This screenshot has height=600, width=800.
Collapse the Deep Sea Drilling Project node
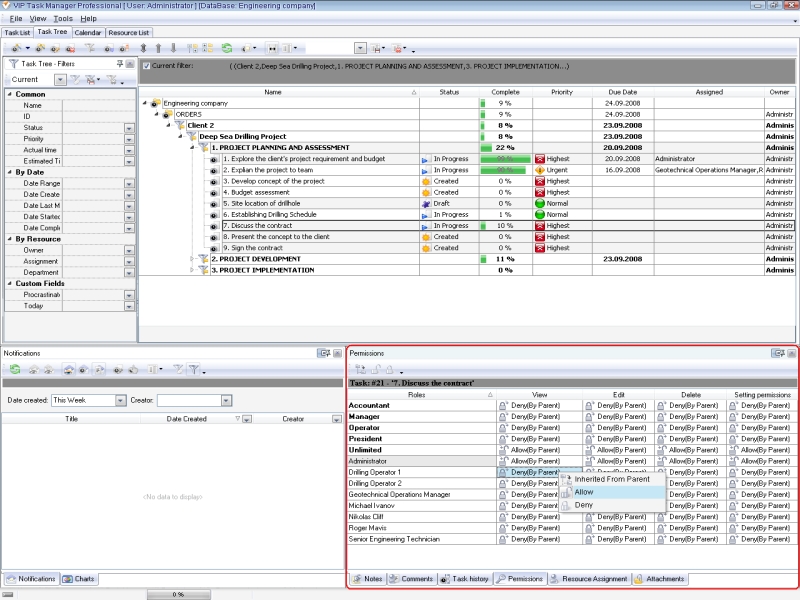click(181, 136)
